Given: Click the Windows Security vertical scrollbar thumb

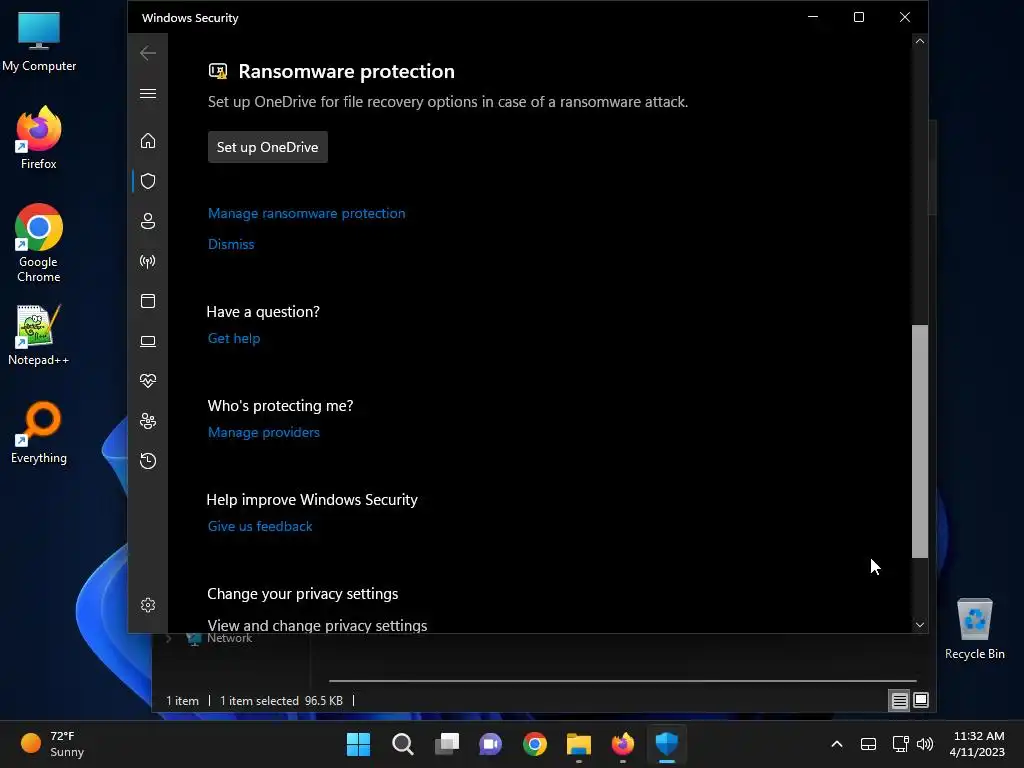Looking at the screenshot, I should point(920,441).
